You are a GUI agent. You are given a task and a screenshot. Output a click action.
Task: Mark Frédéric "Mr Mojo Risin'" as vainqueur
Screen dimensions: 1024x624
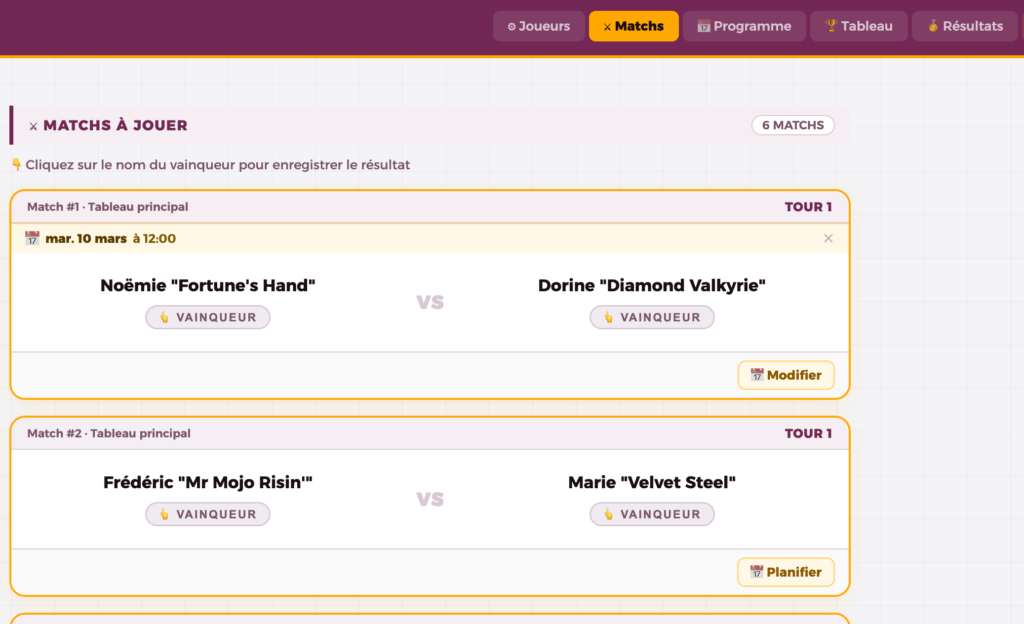(208, 514)
